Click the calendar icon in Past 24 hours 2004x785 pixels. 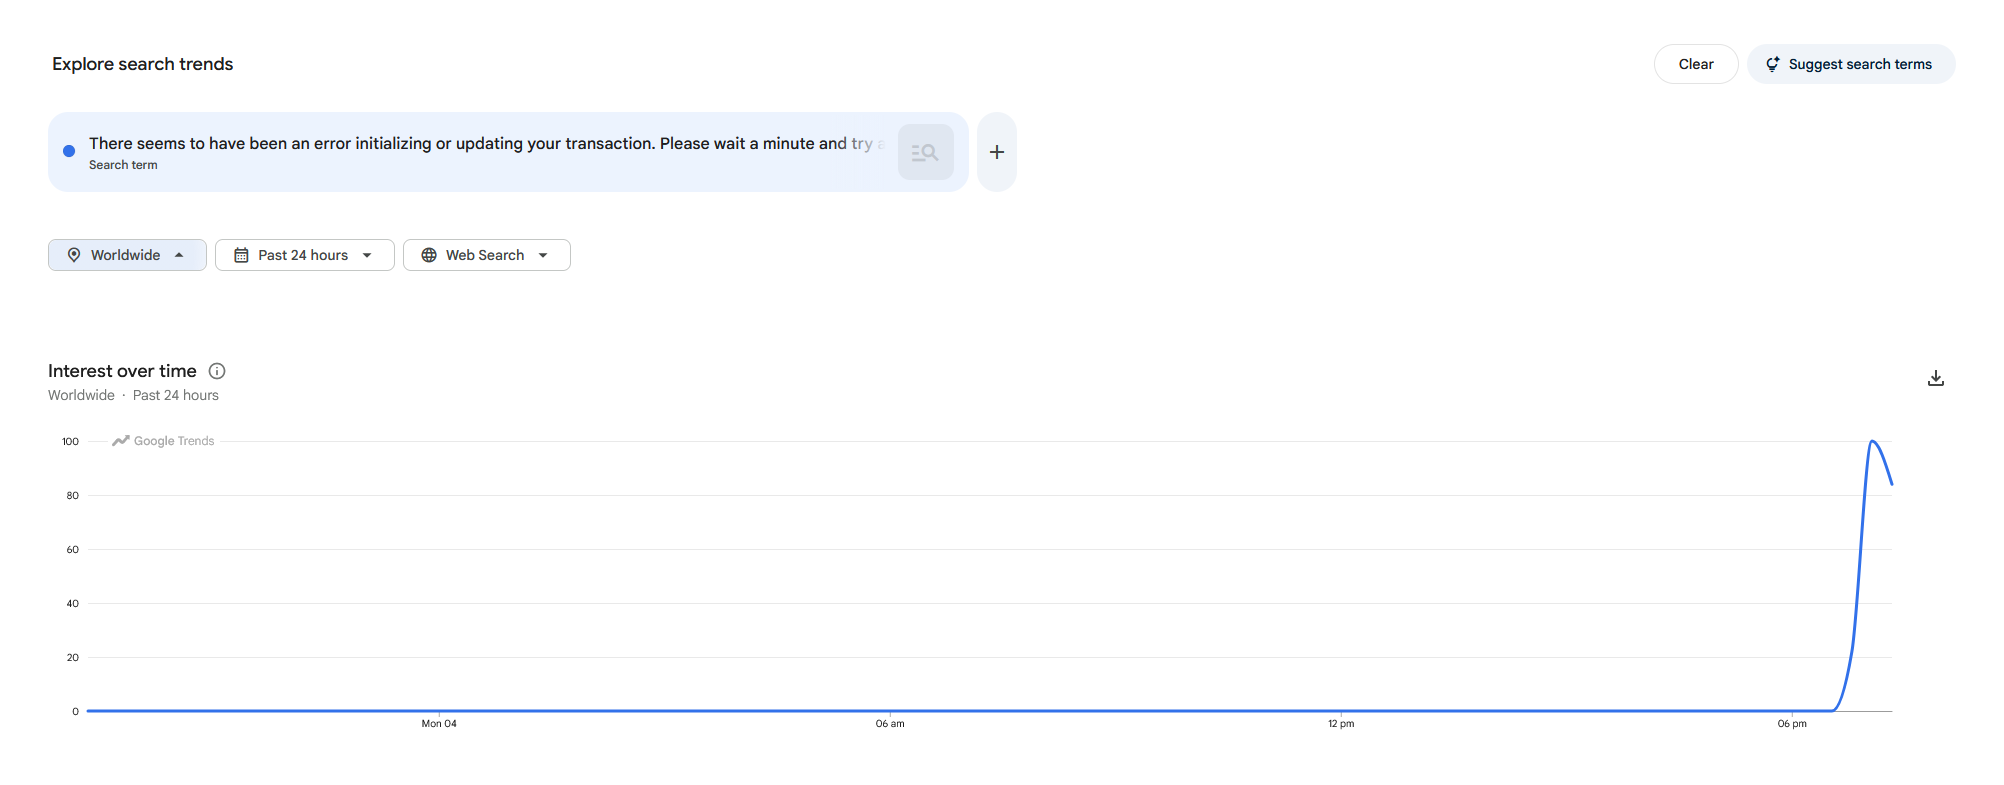241,255
